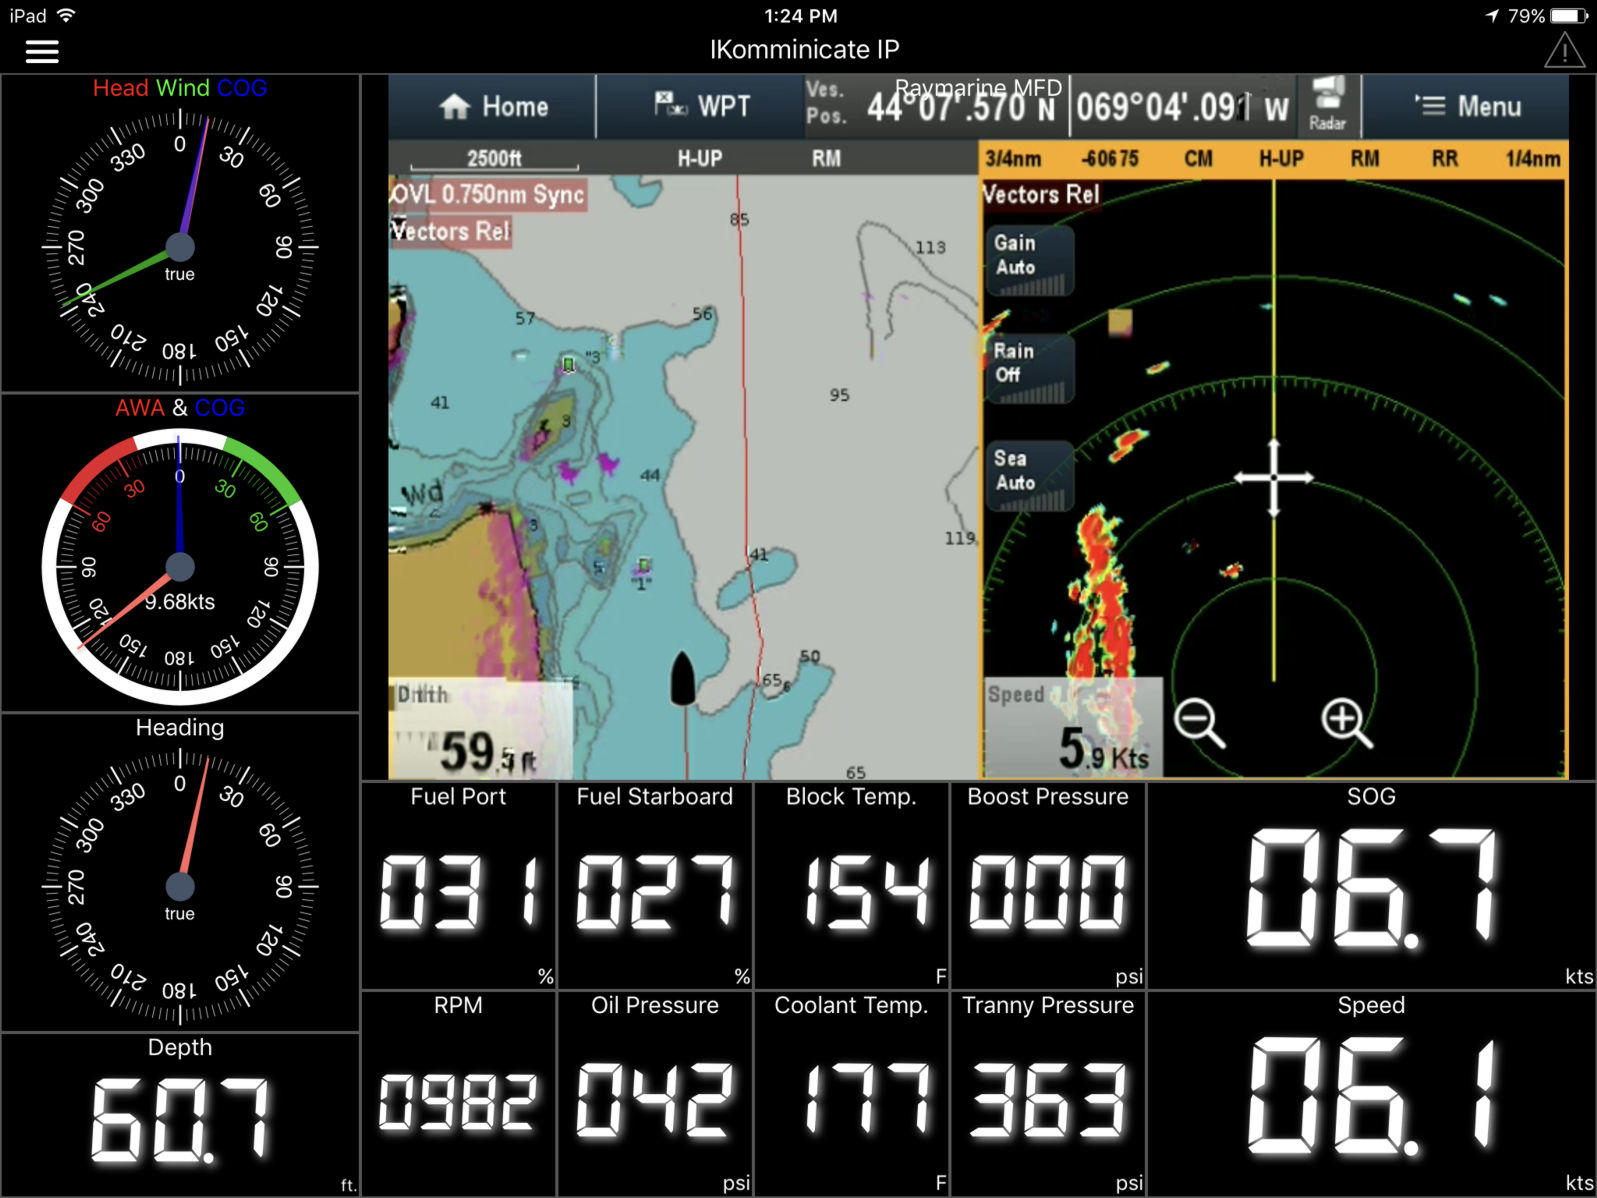
Task: Tap Vectors Rel label on the radar
Action: [1041, 194]
